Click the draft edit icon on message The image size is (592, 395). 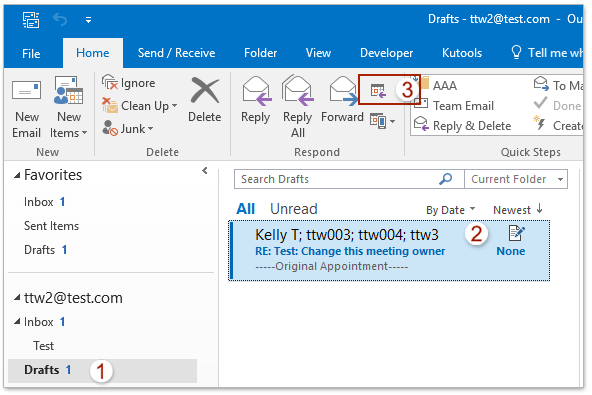coord(516,233)
